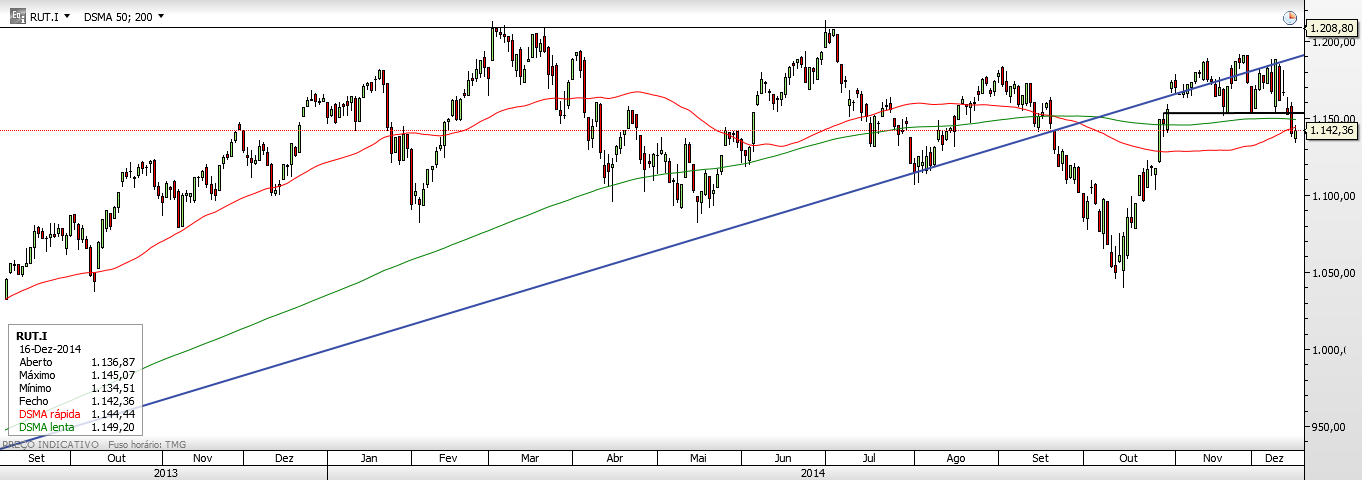Click the Ago month label

point(955,458)
